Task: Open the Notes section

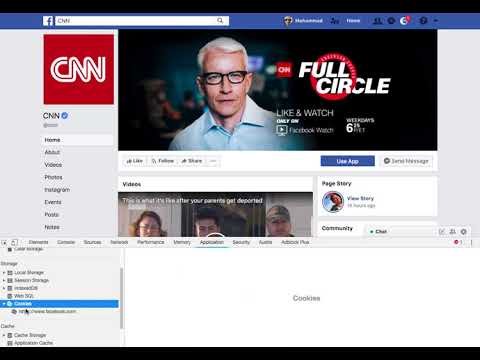Action: 52,227
